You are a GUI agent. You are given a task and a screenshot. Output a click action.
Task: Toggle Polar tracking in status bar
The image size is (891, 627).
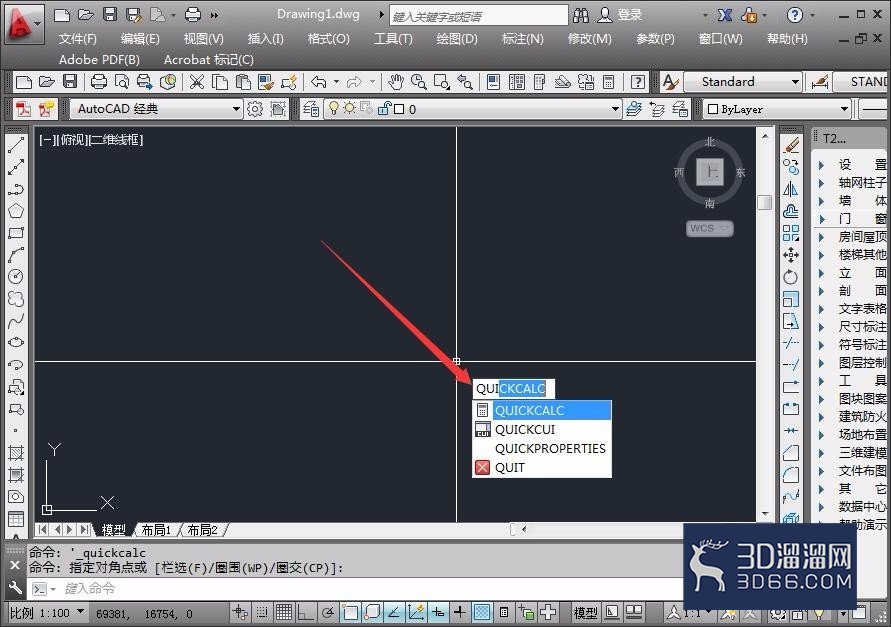[328, 612]
